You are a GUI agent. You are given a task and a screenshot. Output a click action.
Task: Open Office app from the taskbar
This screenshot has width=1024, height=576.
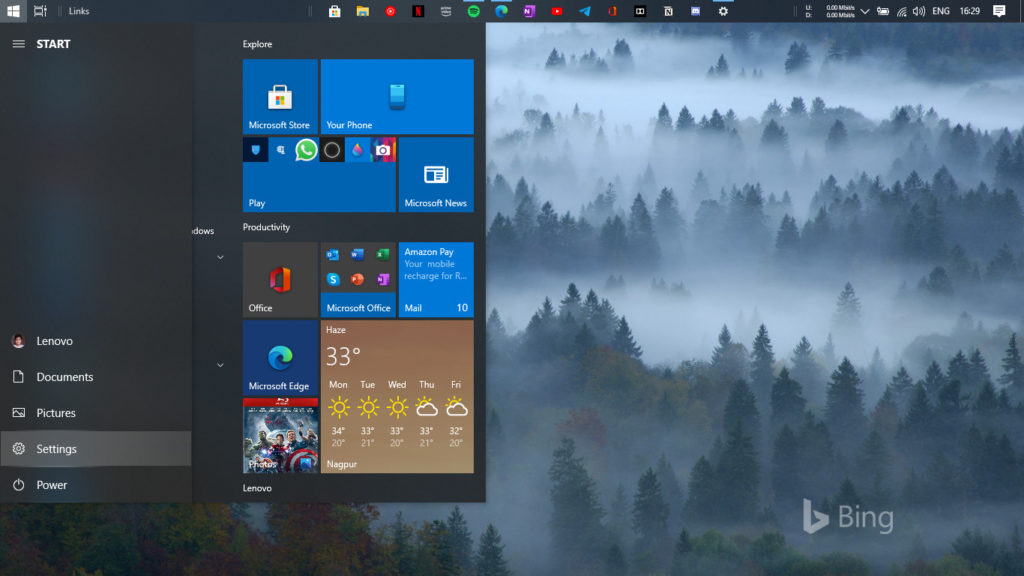pos(613,11)
